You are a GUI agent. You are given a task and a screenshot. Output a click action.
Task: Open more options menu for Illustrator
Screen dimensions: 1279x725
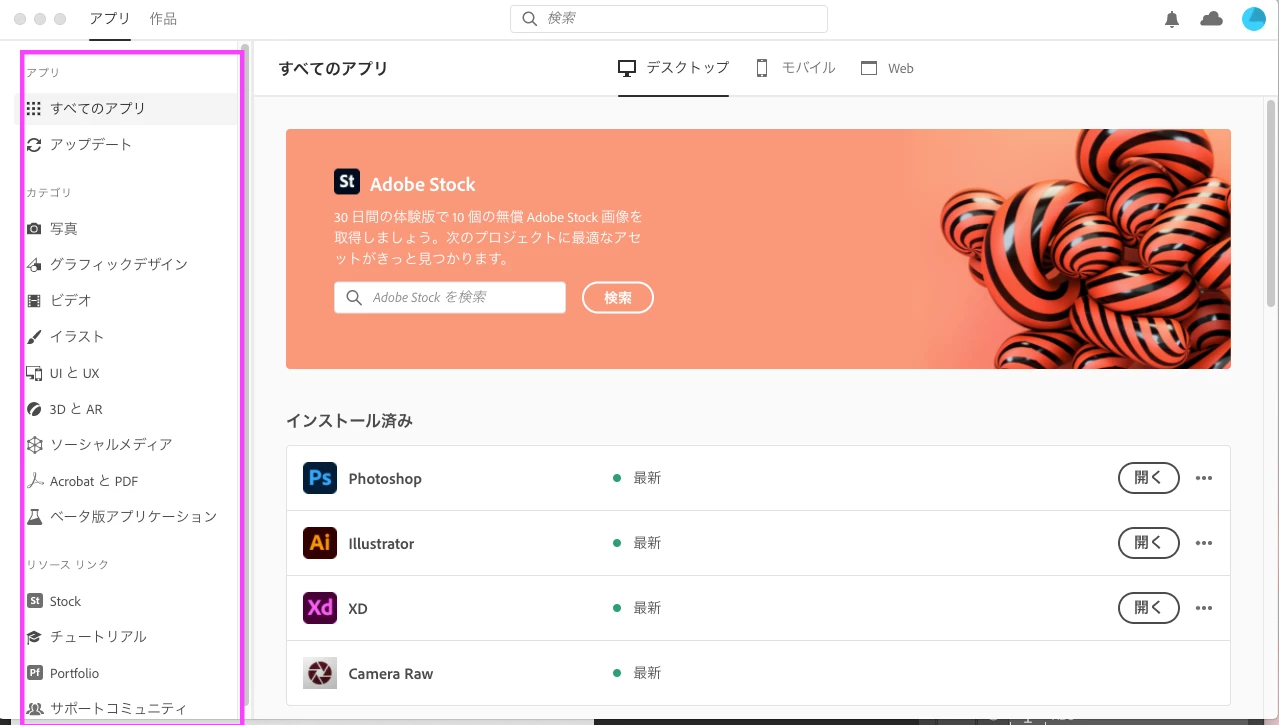(x=1204, y=543)
